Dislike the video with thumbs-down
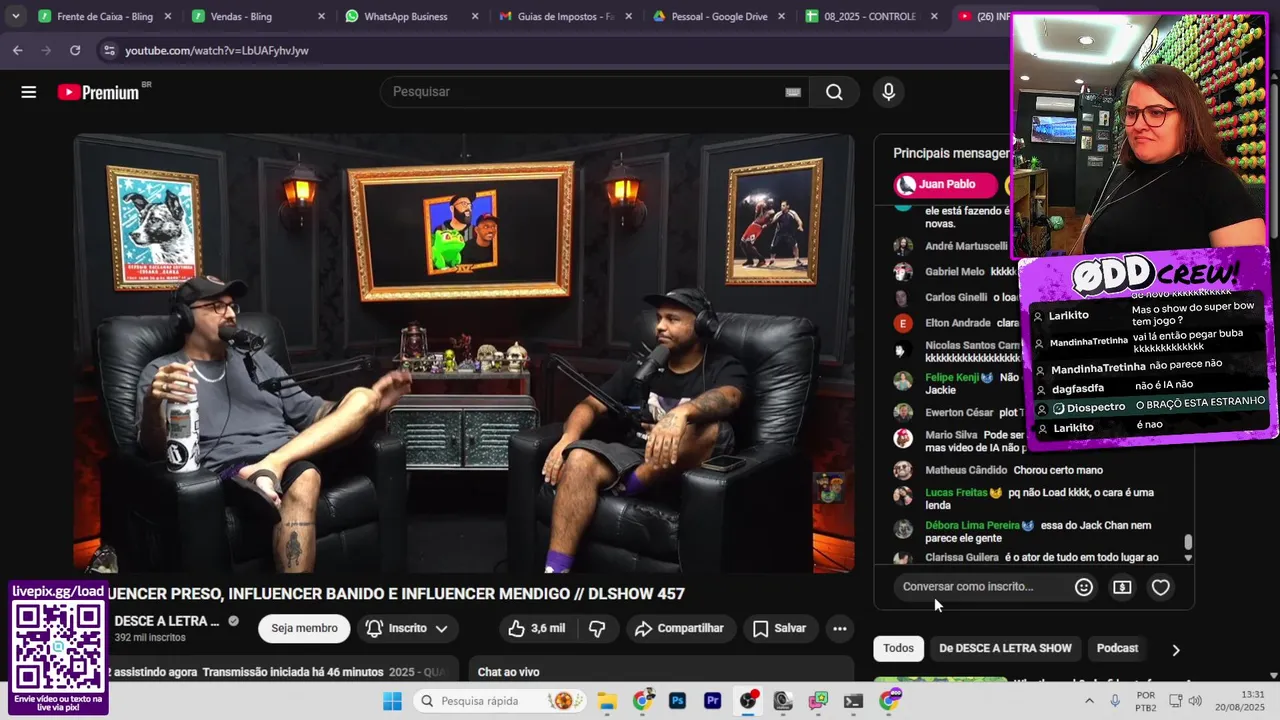1280x720 pixels. (x=597, y=628)
